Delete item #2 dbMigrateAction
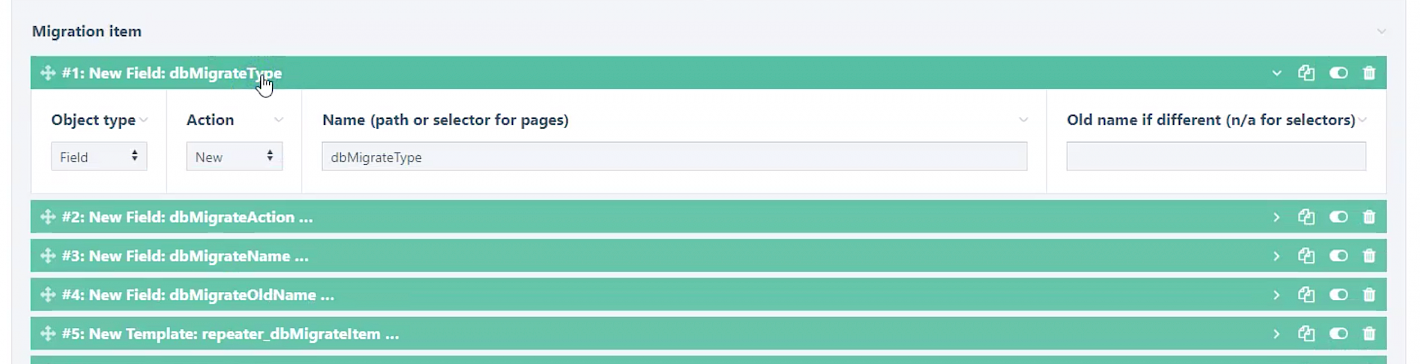The height and width of the screenshot is (364, 1420). click(x=1369, y=217)
